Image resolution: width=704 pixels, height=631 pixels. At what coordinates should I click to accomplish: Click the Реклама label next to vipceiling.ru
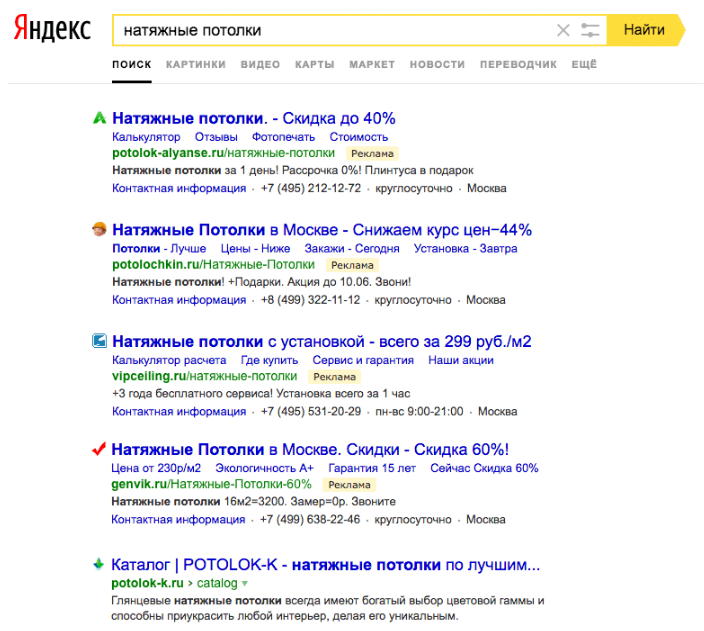point(334,376)
